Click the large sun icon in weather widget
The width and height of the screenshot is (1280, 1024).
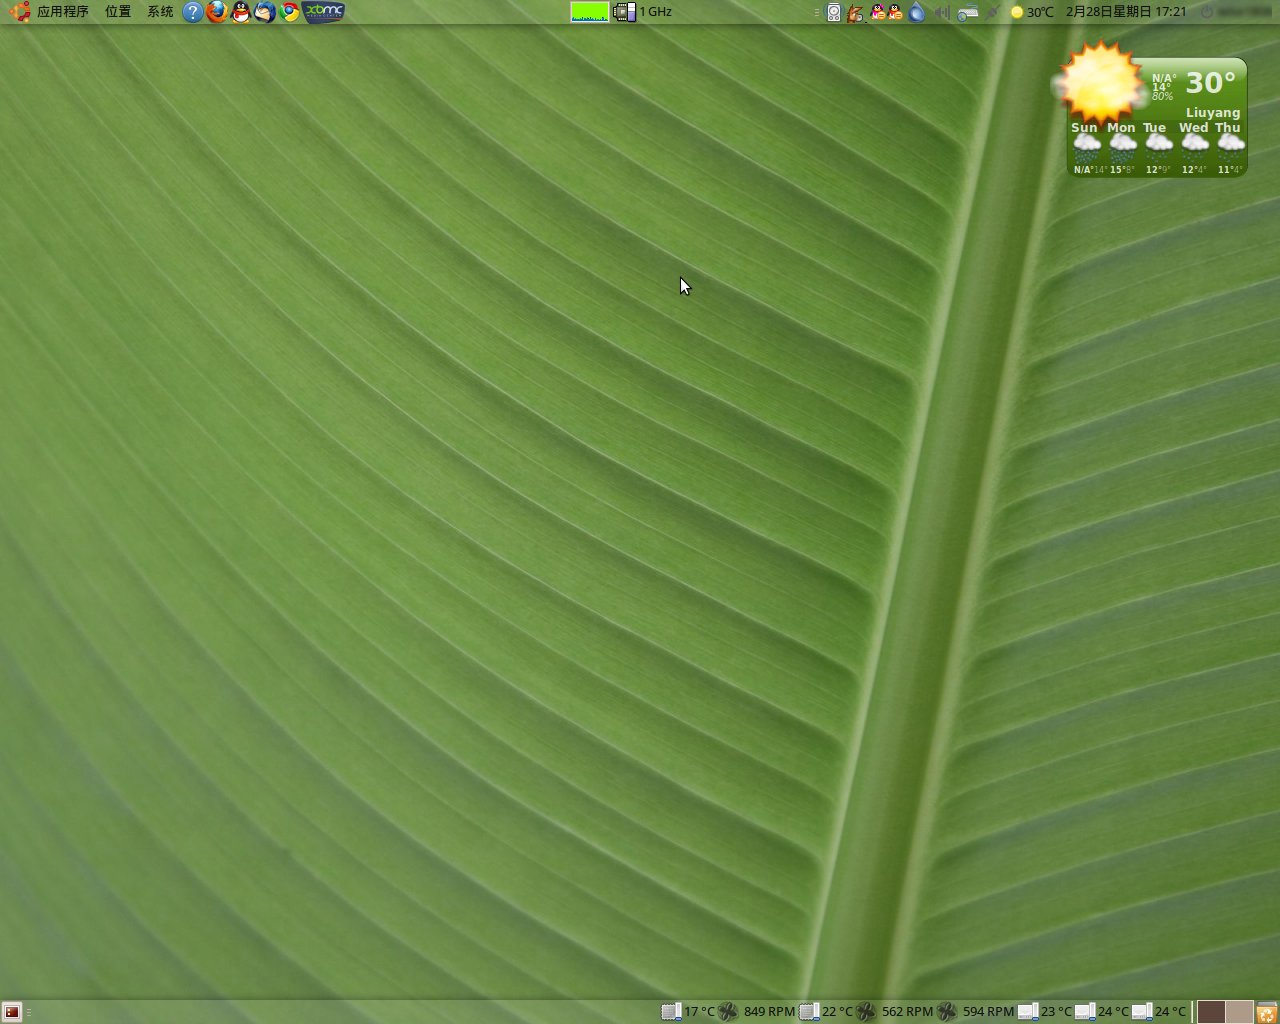(x=1100, y=82)
